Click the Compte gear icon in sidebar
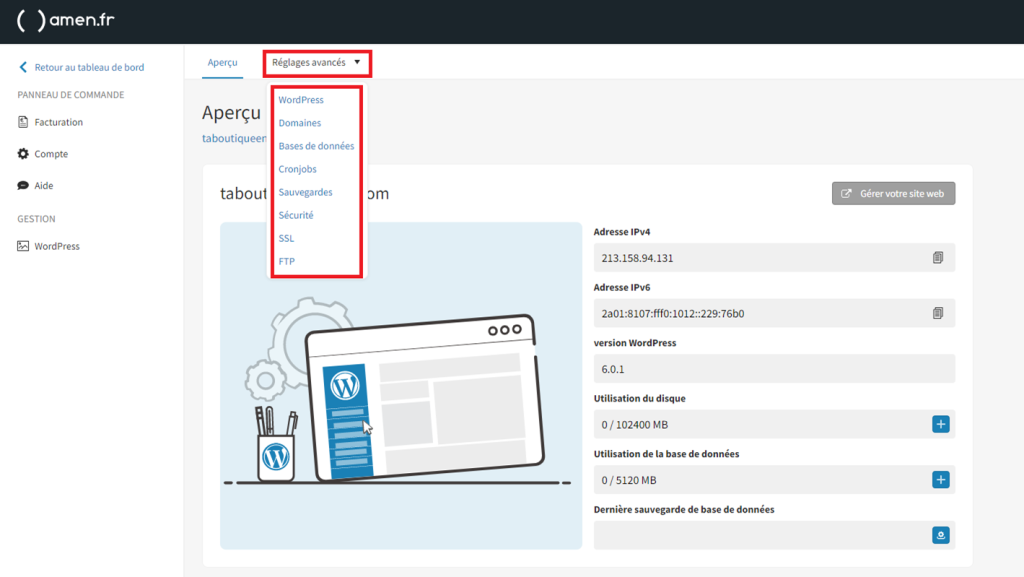This screenshot has height=577, width=1024. pos(24,154)
